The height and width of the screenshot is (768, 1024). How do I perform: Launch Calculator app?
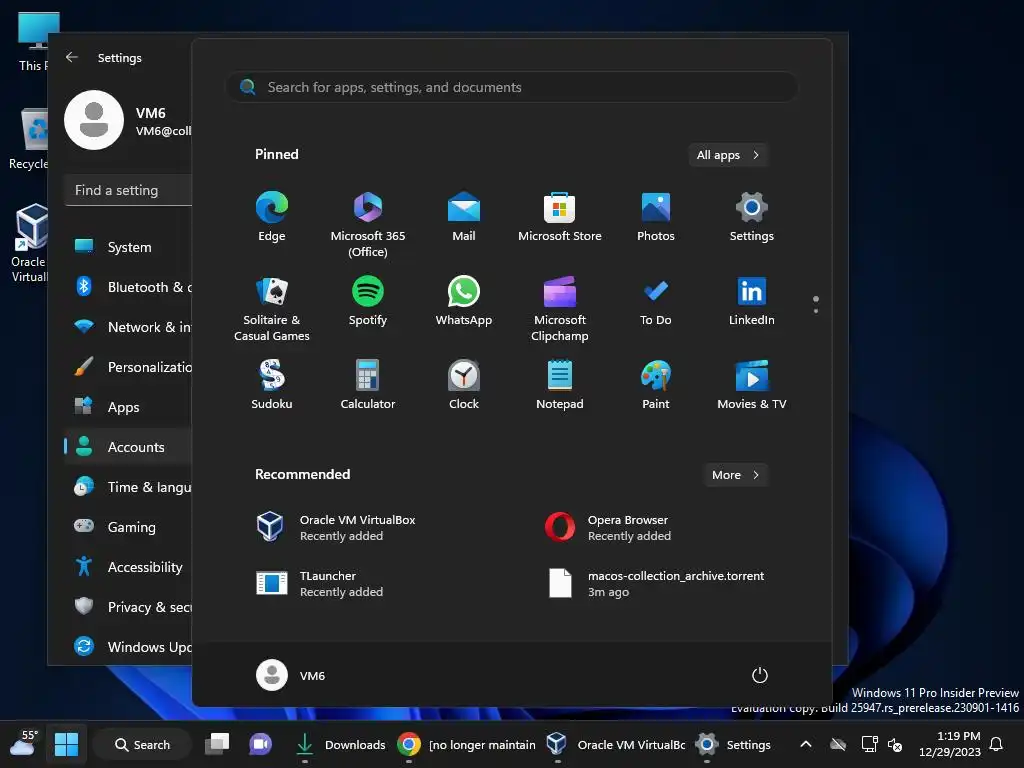point(368,385)
